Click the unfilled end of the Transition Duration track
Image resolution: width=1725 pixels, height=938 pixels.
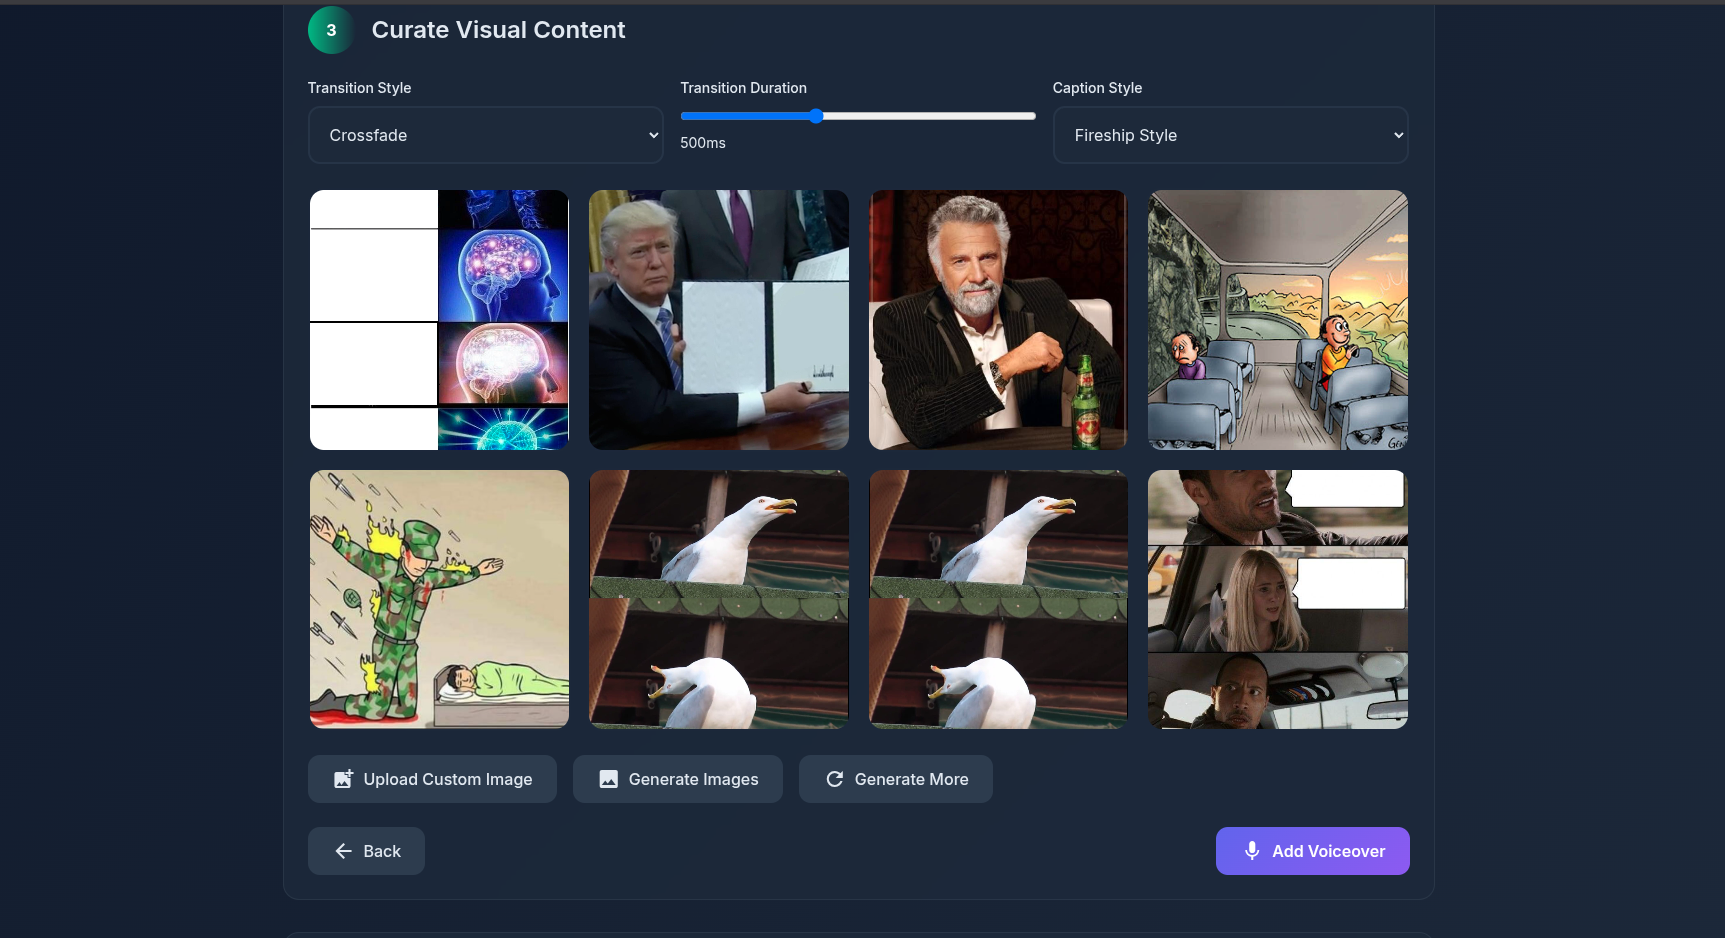1028,116
